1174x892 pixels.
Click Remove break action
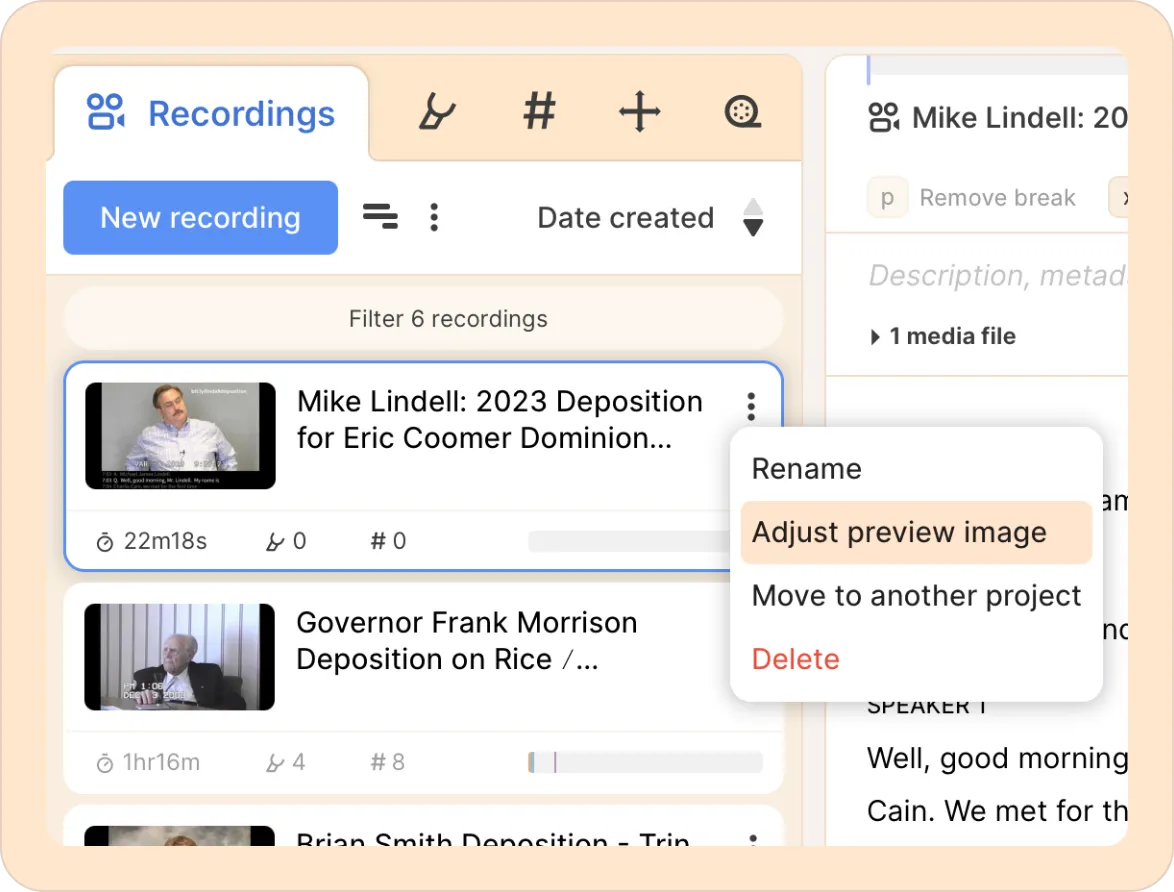point(997,198)
